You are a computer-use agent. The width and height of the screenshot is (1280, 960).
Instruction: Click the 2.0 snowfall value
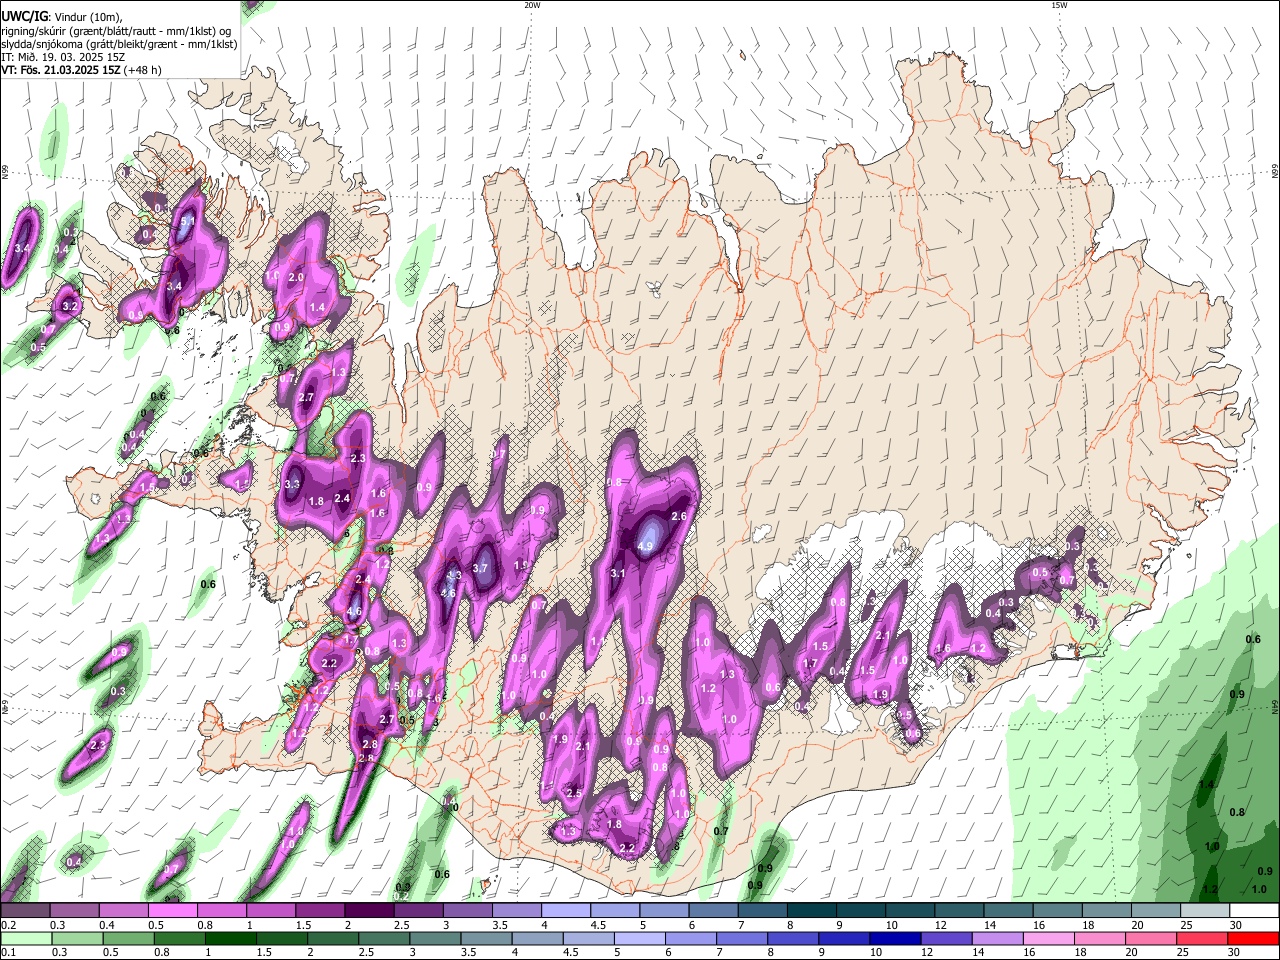tap(296, 277)
